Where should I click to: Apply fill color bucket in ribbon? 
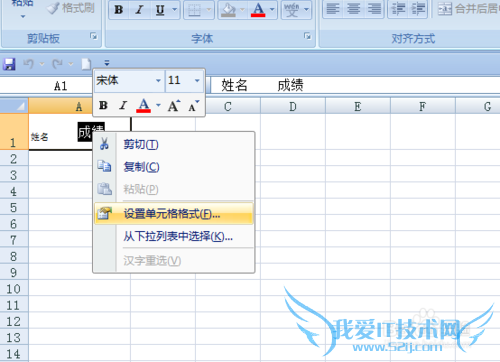229,10
